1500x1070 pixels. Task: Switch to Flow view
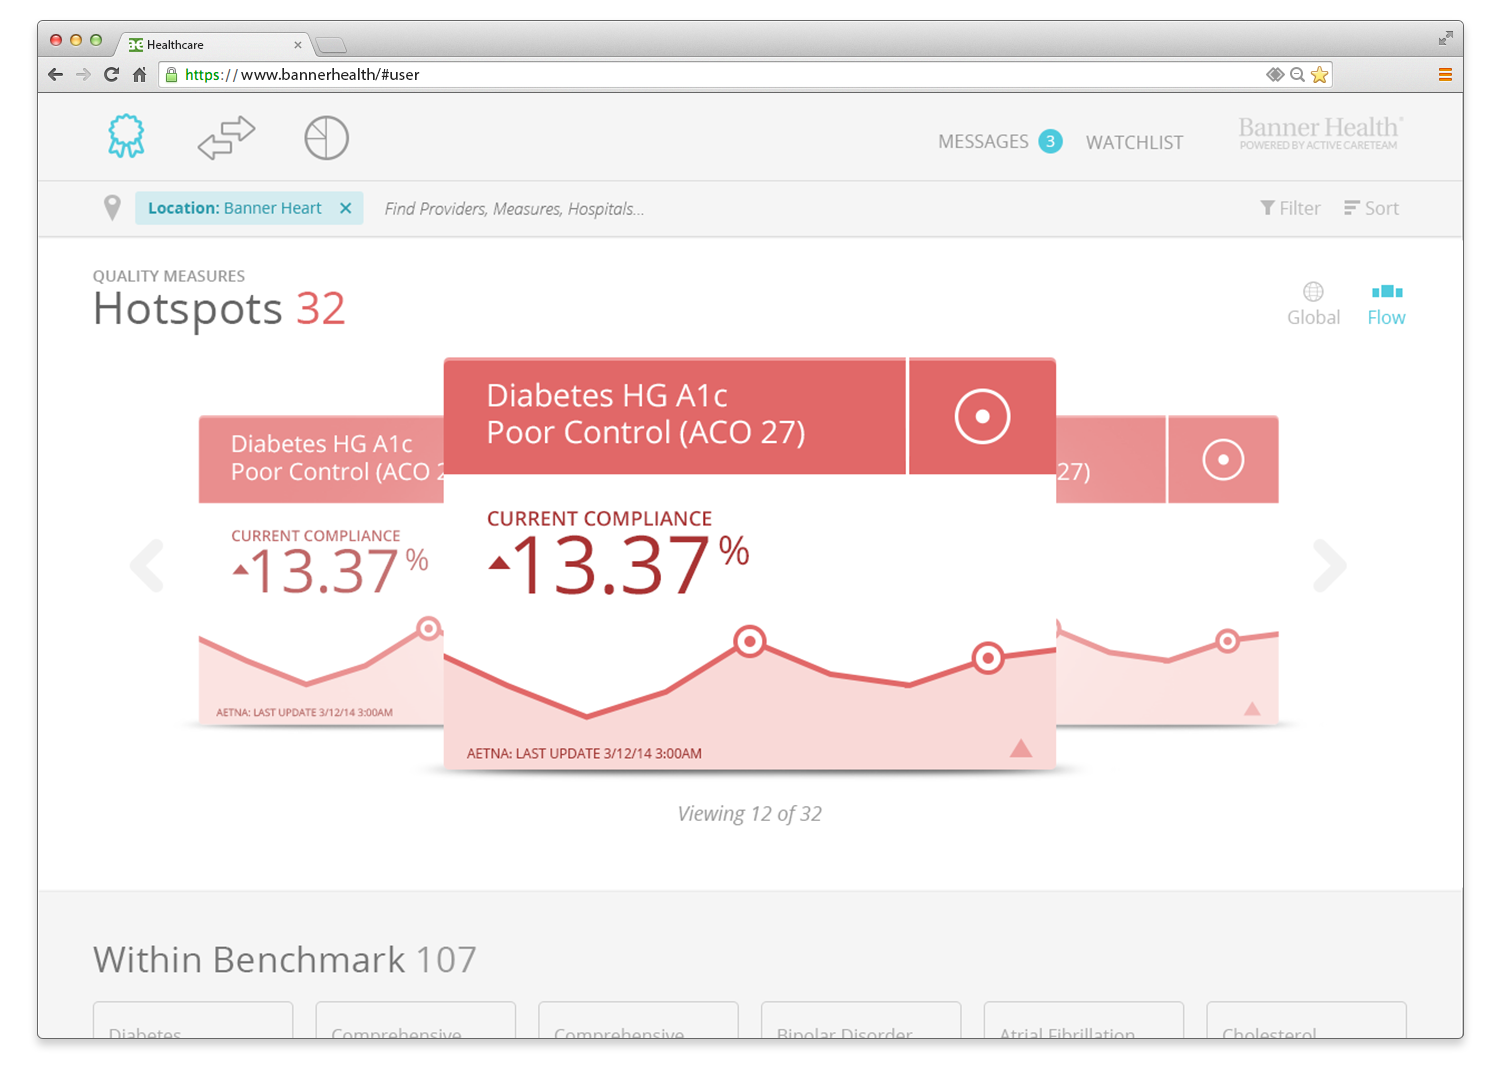coord(1386,304)
